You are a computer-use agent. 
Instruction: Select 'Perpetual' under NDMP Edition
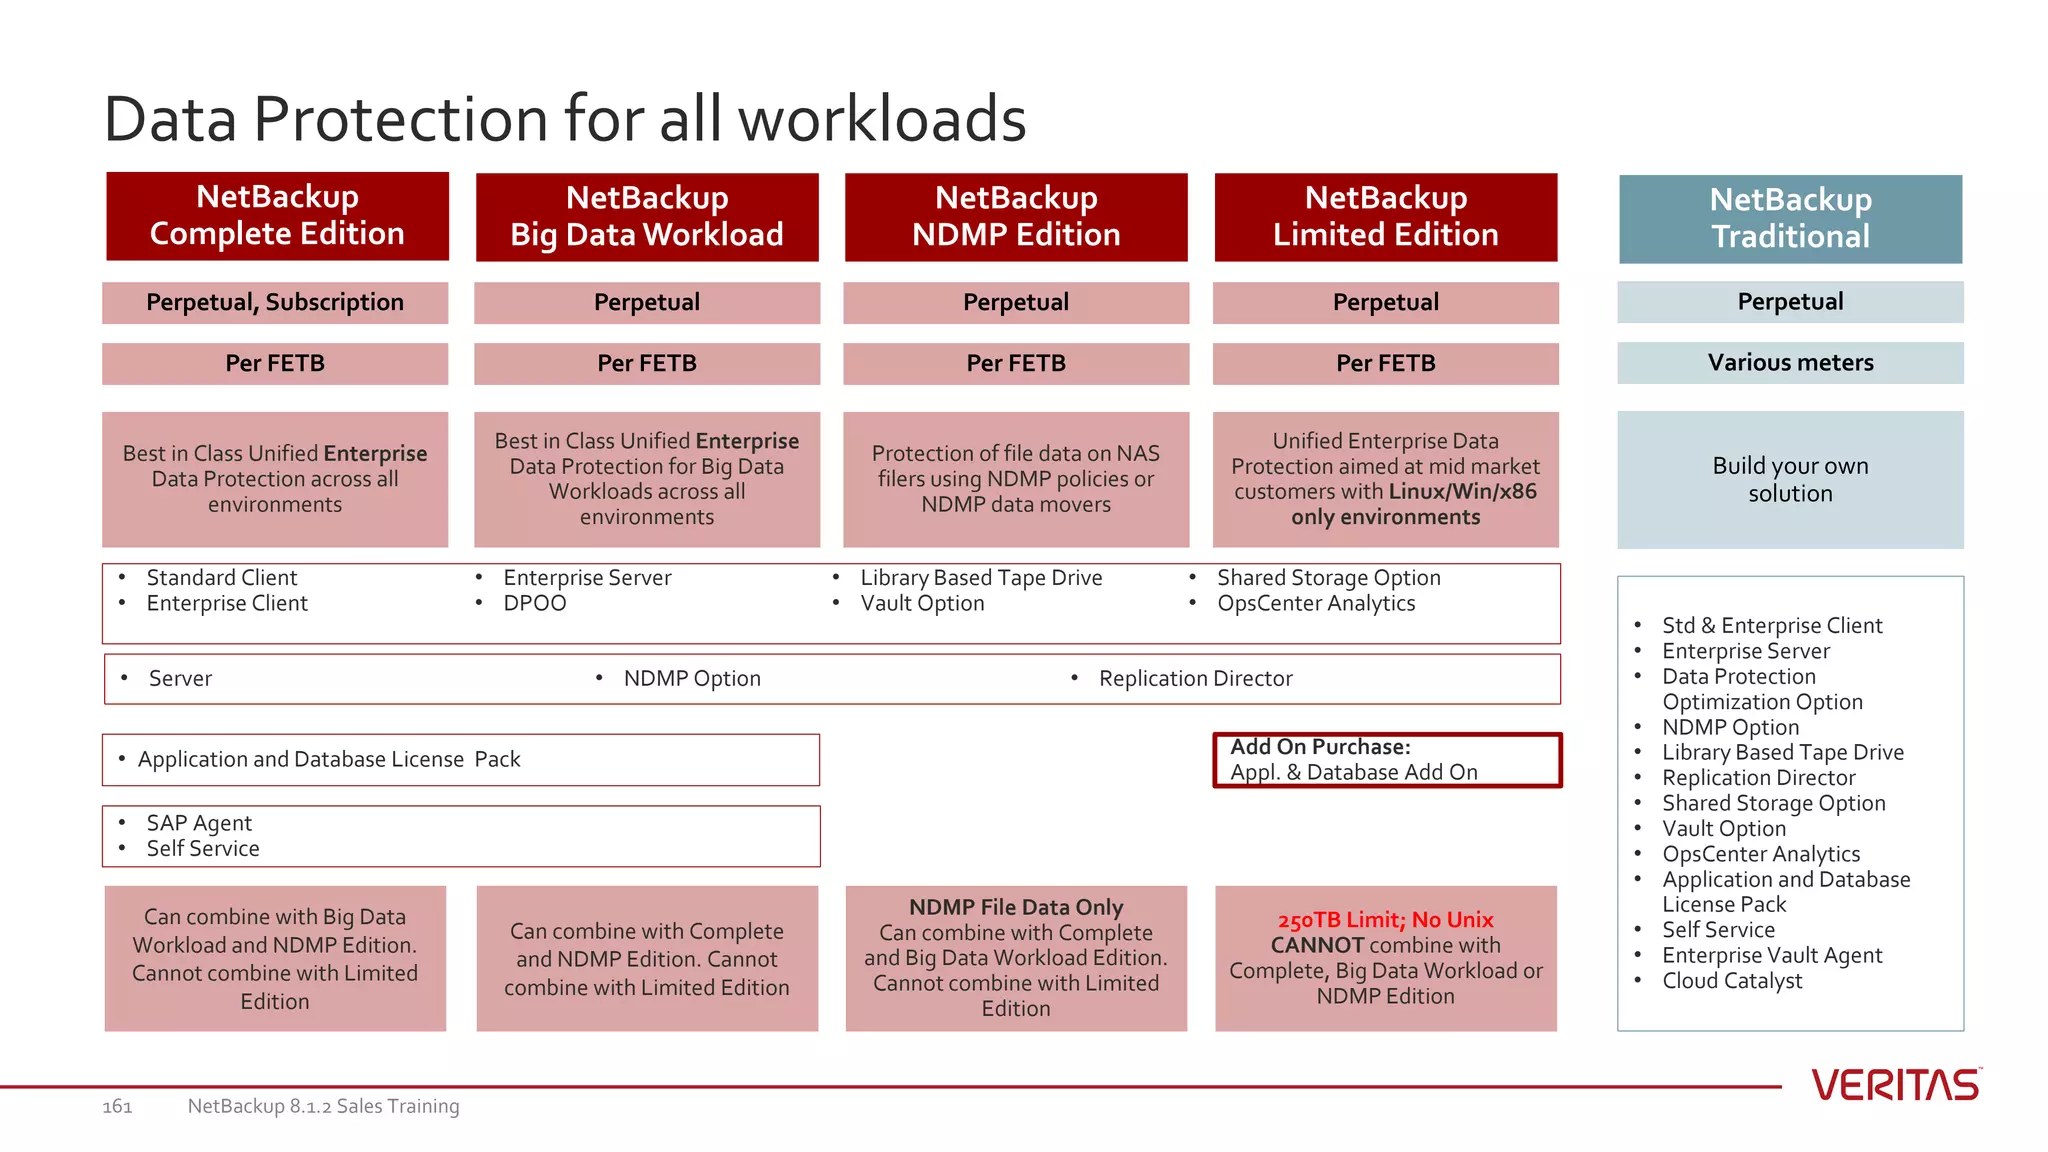(1016, 302)
